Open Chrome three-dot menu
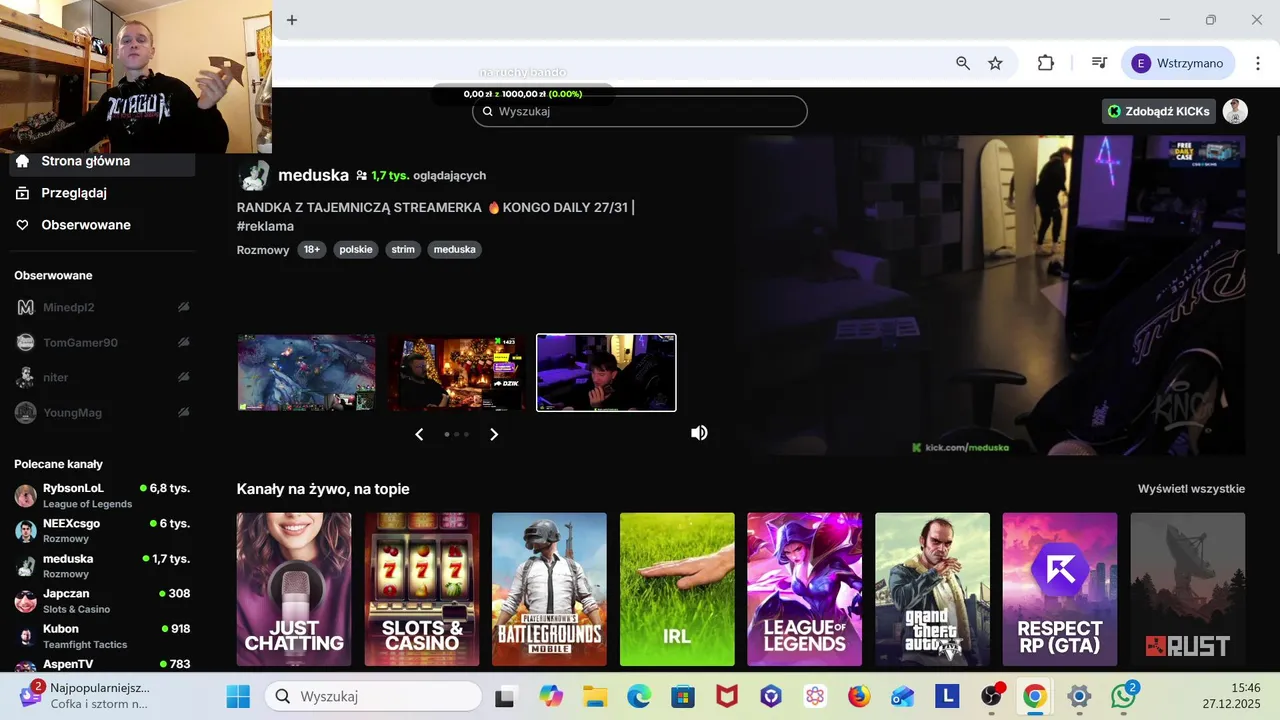The width and height of the screenshot is (1280, 720). 1258,63
